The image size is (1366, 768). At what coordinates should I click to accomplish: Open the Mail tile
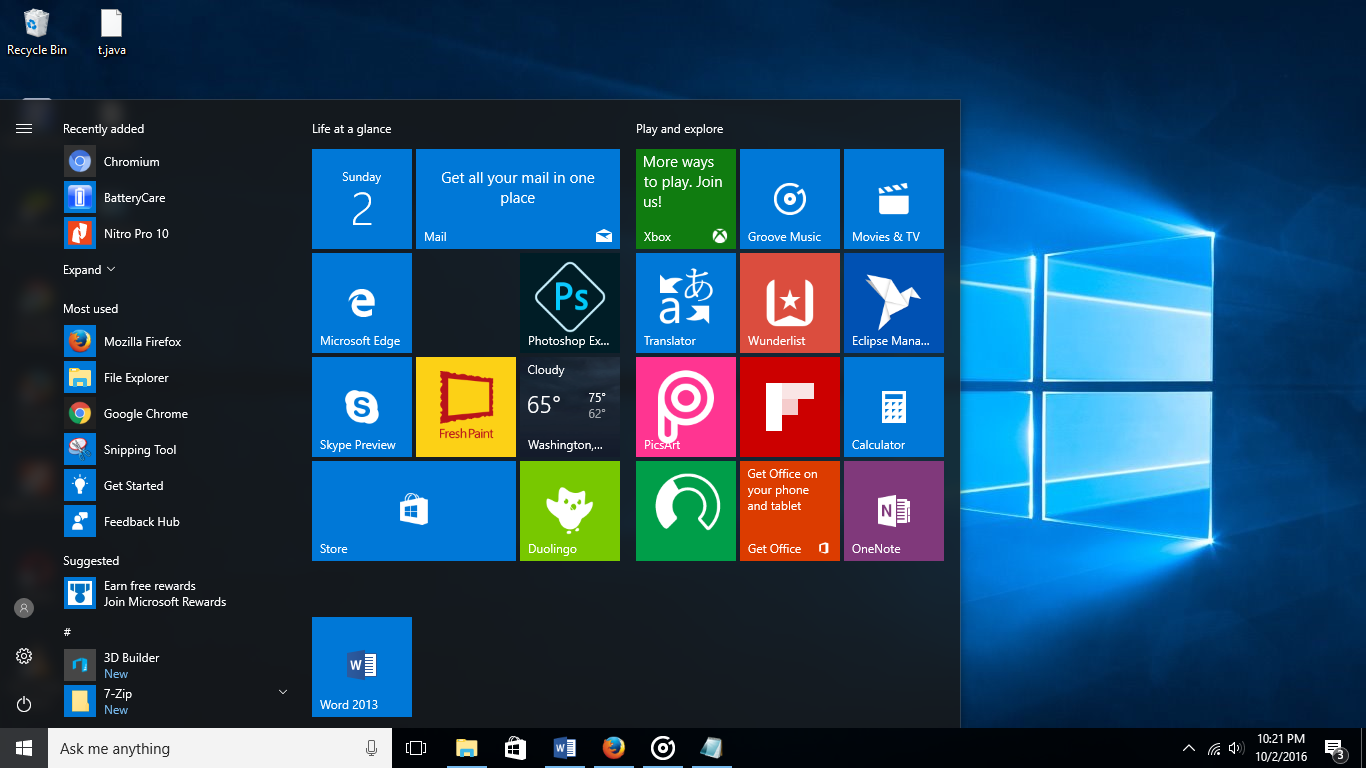pos(518,199)
